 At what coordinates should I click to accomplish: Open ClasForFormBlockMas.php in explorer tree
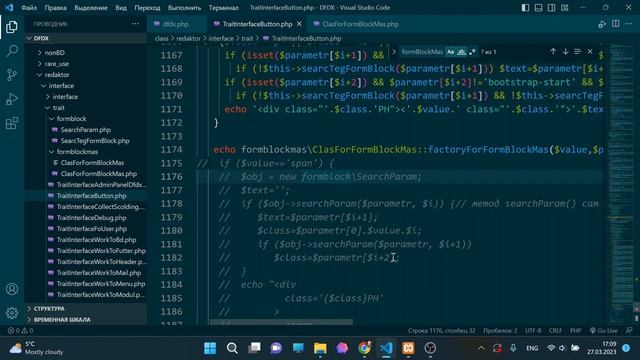coord(85,174)
